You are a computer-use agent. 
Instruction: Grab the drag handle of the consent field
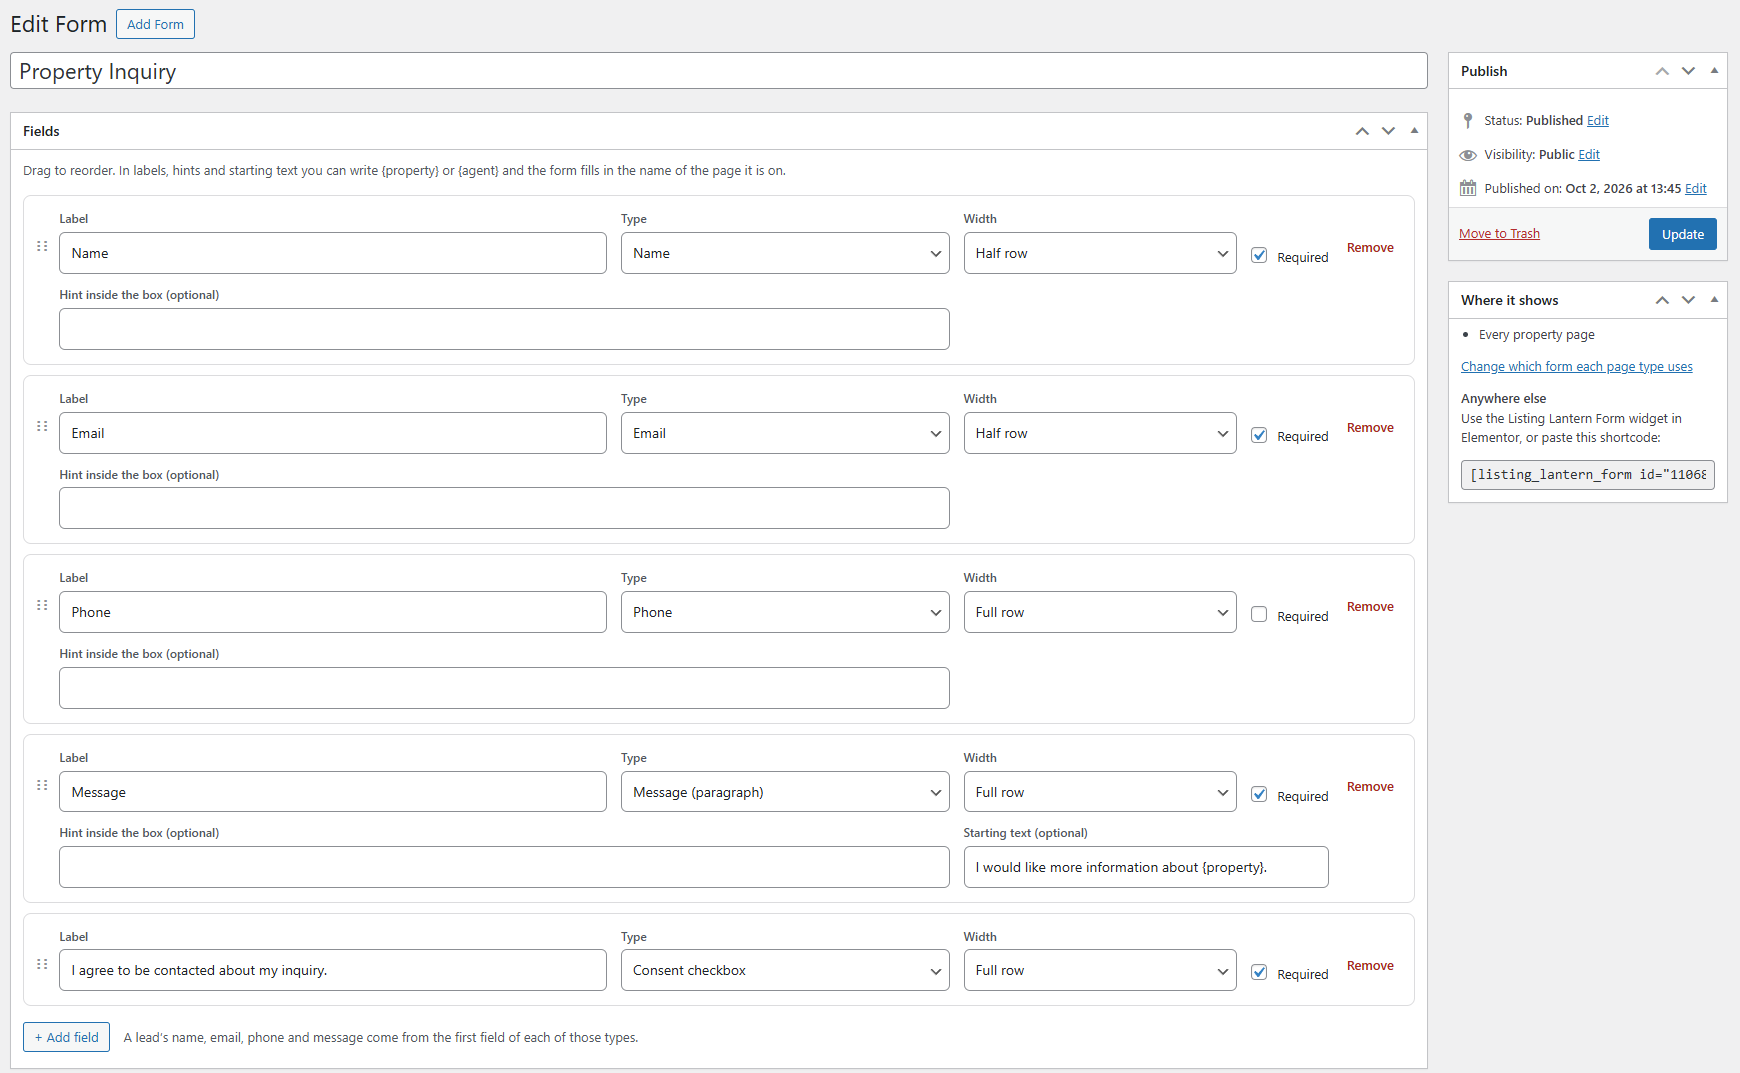[42, 964]
